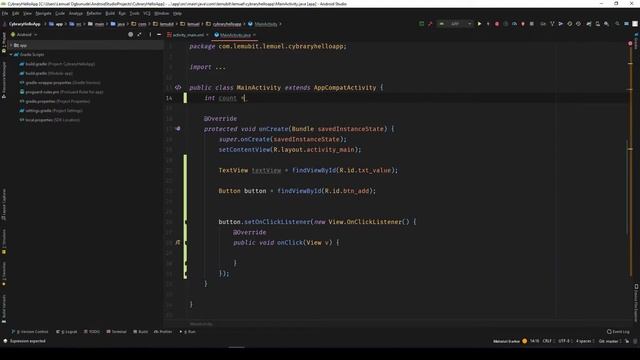Open the Search Everywhere magnifier
Image resolution: width=640 pixels, height=360 pixels.
(x=617, y=24)
